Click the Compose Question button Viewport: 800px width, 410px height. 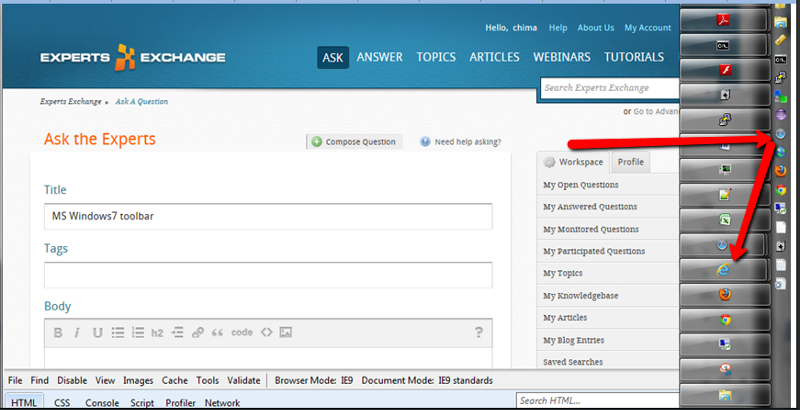[354, 142]
